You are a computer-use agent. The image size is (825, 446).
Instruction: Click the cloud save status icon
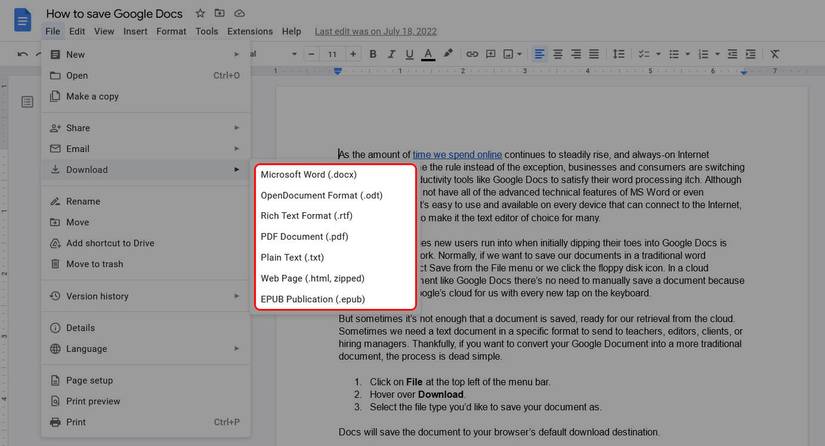click(239, 13)
